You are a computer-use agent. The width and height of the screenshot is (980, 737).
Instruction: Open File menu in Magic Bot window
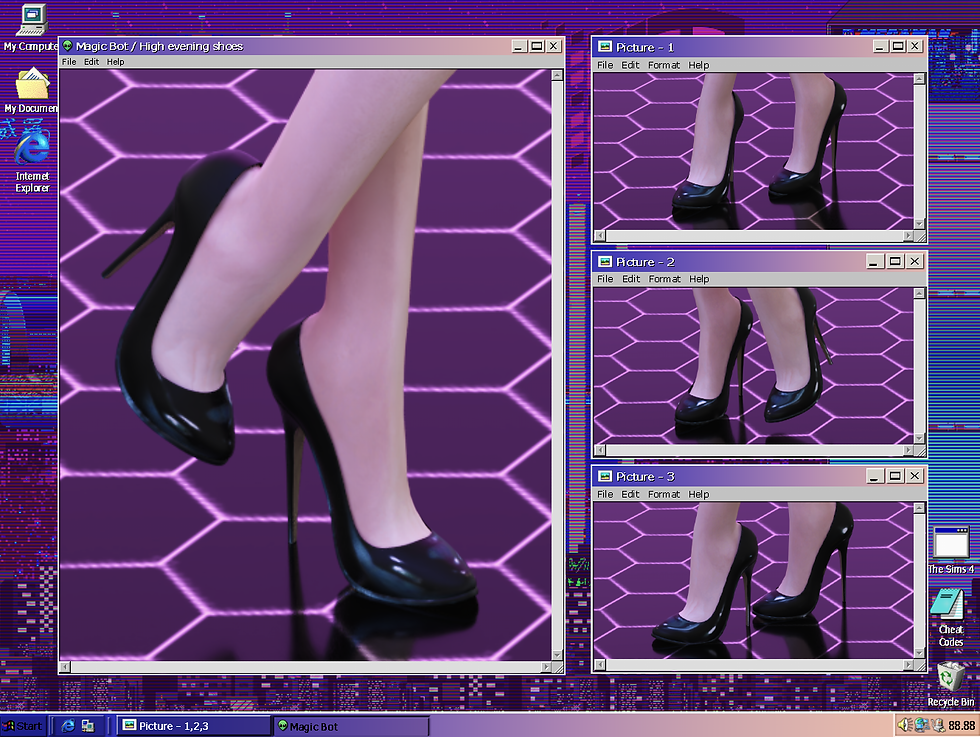tap(69, 62)
